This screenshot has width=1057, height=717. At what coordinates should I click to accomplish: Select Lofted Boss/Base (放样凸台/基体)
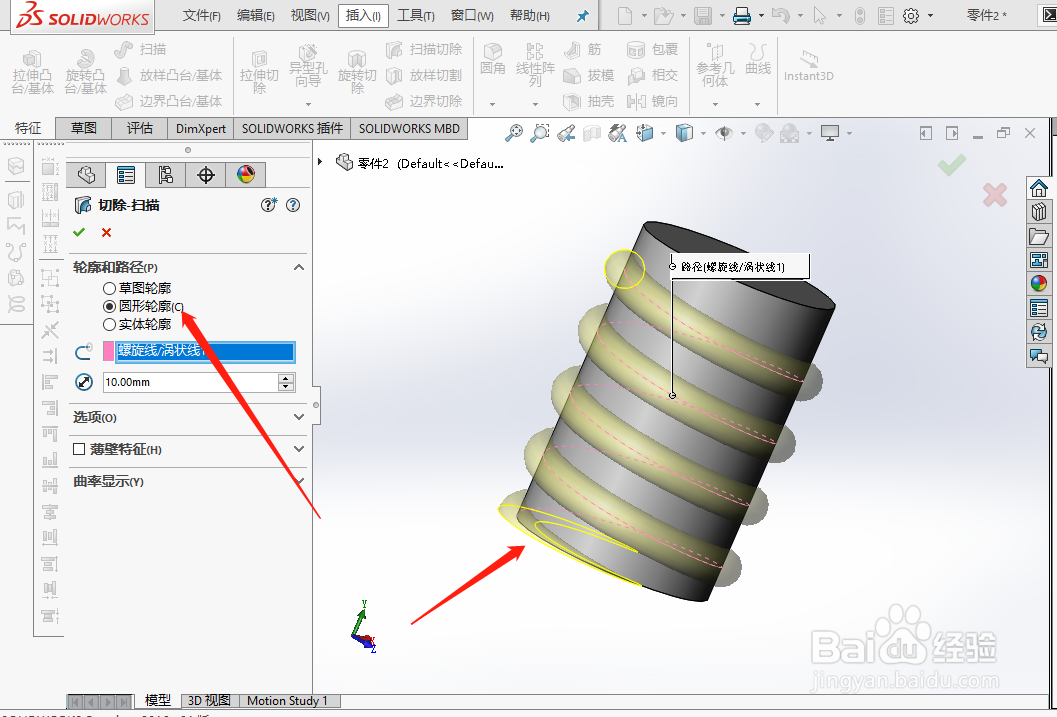click(x=169, y=75)
